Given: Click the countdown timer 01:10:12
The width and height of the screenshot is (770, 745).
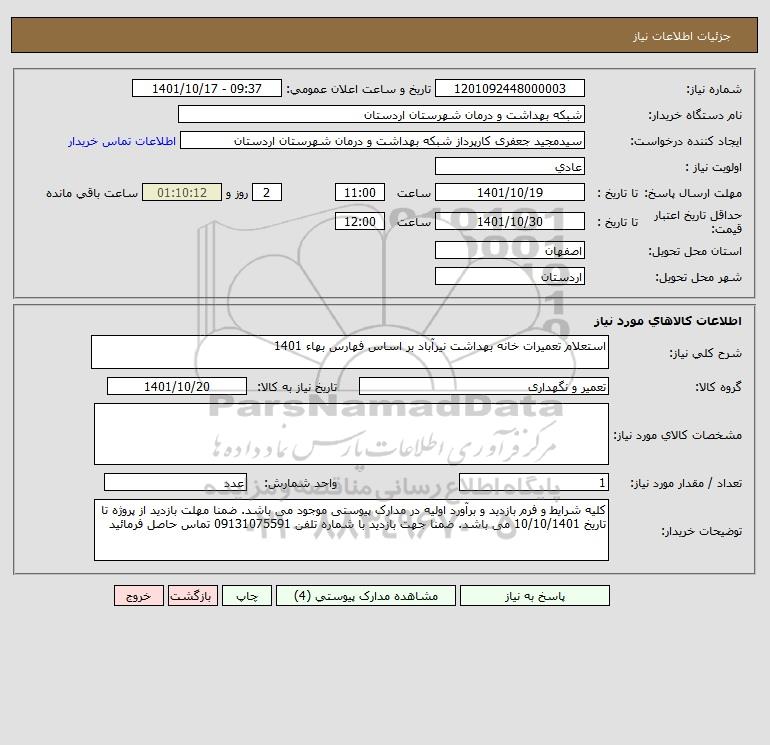Looking at the screenshot, I should (x=182, y=193).
